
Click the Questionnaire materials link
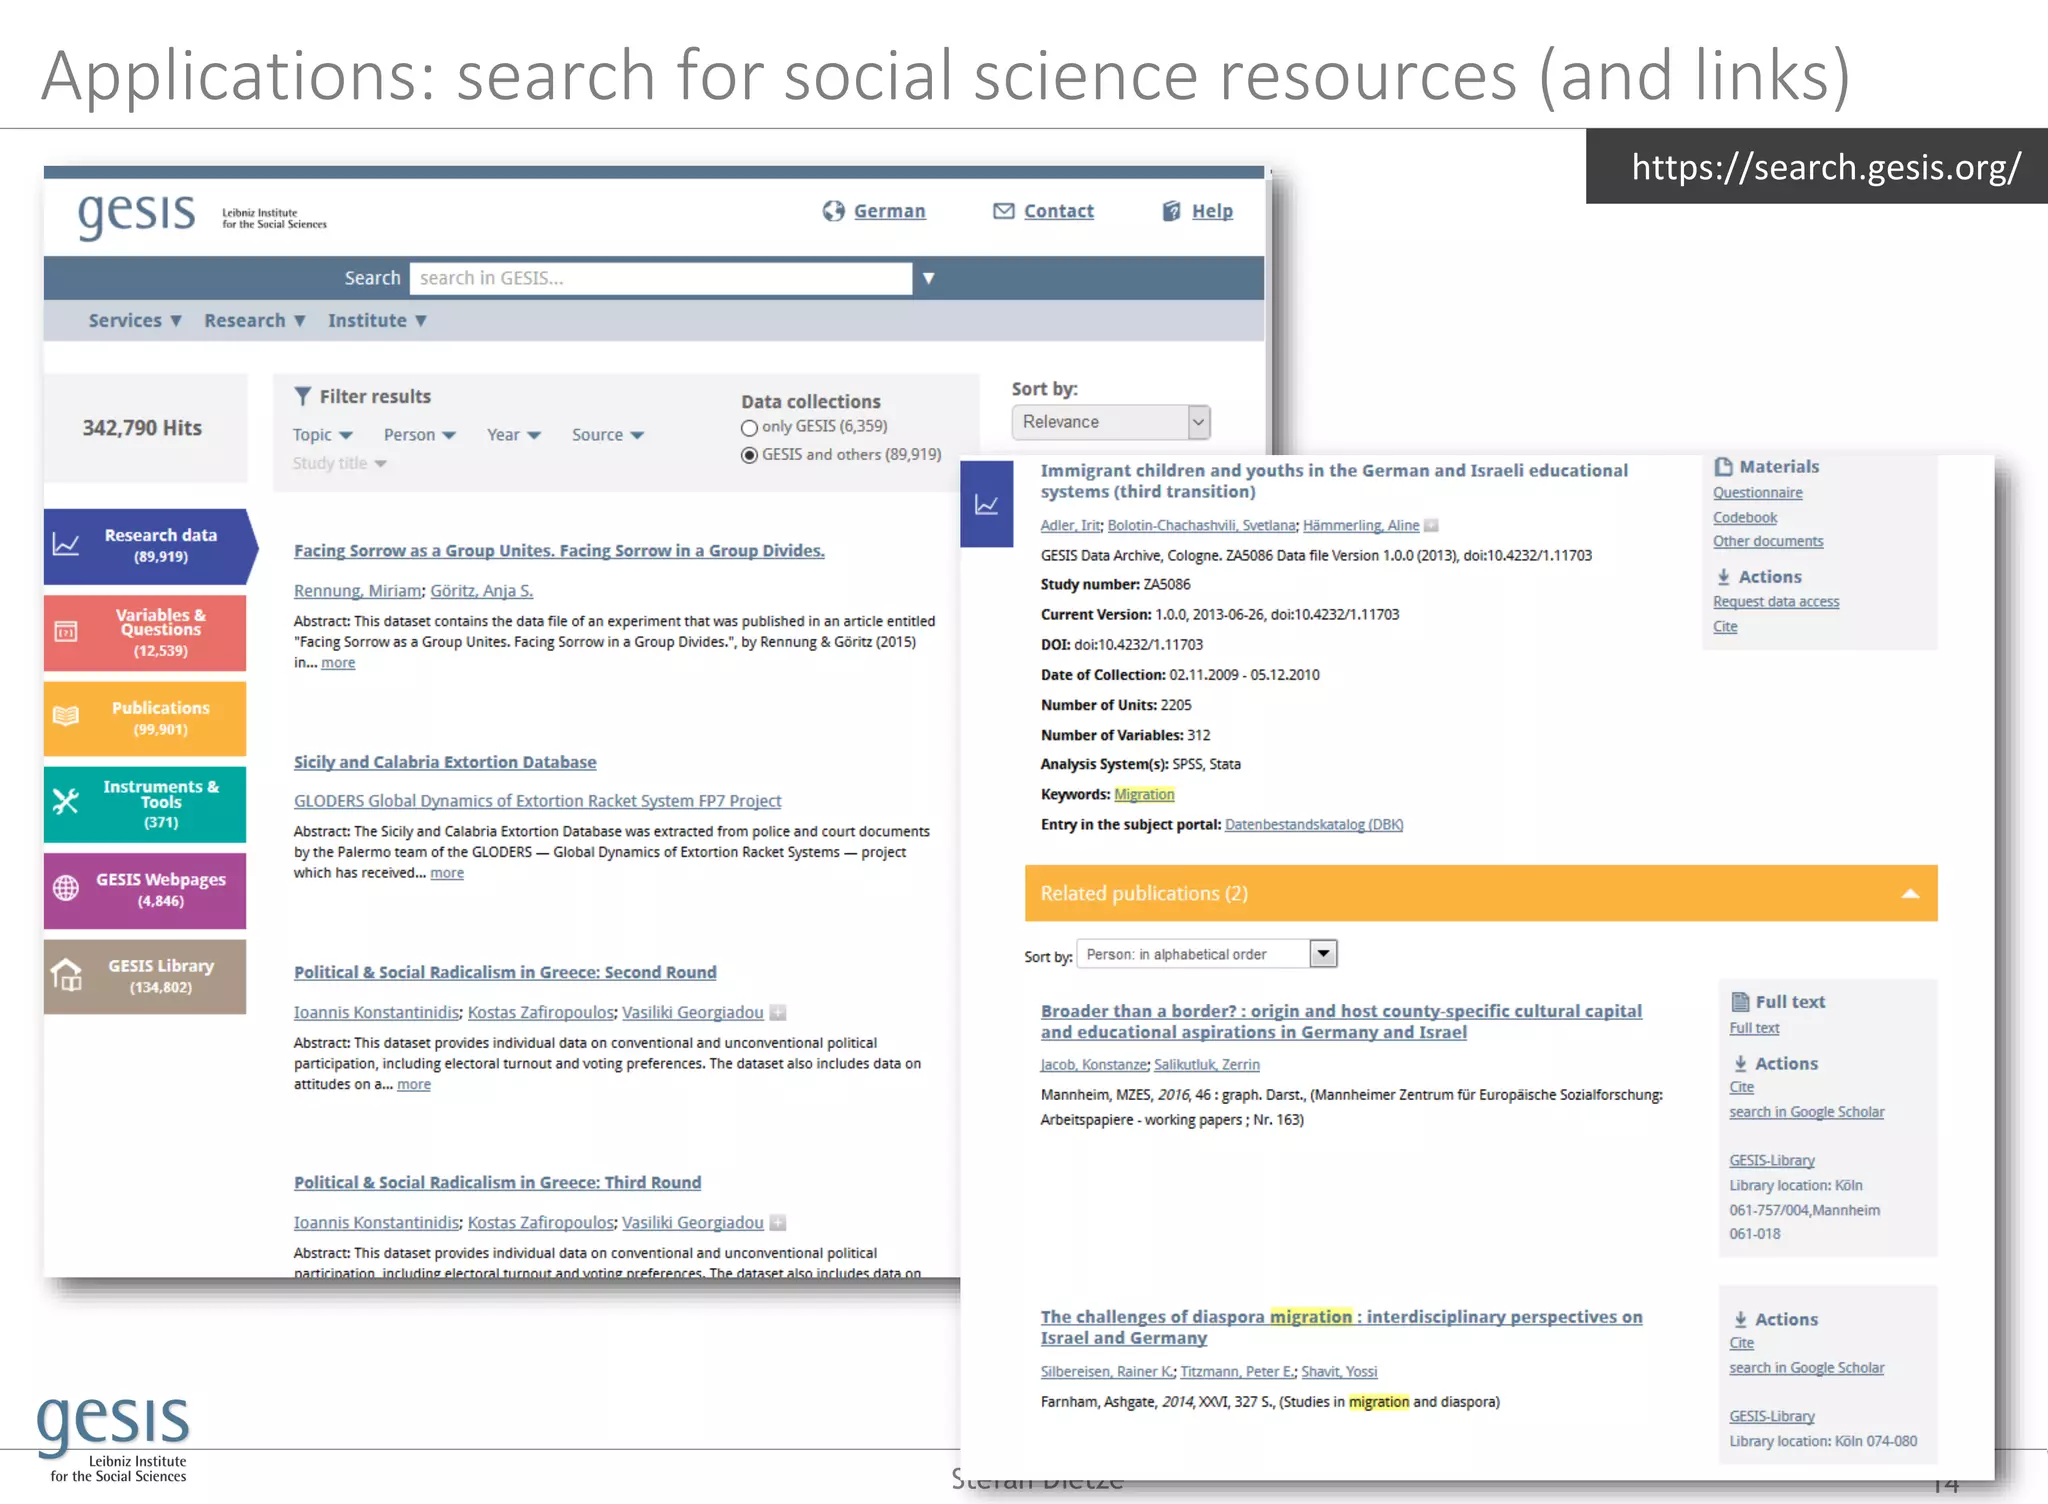(1757, 493)
